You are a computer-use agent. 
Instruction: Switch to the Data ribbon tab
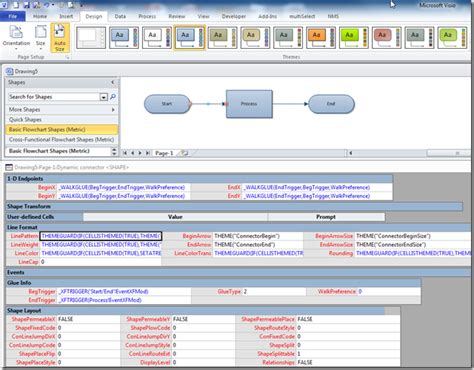120,16
